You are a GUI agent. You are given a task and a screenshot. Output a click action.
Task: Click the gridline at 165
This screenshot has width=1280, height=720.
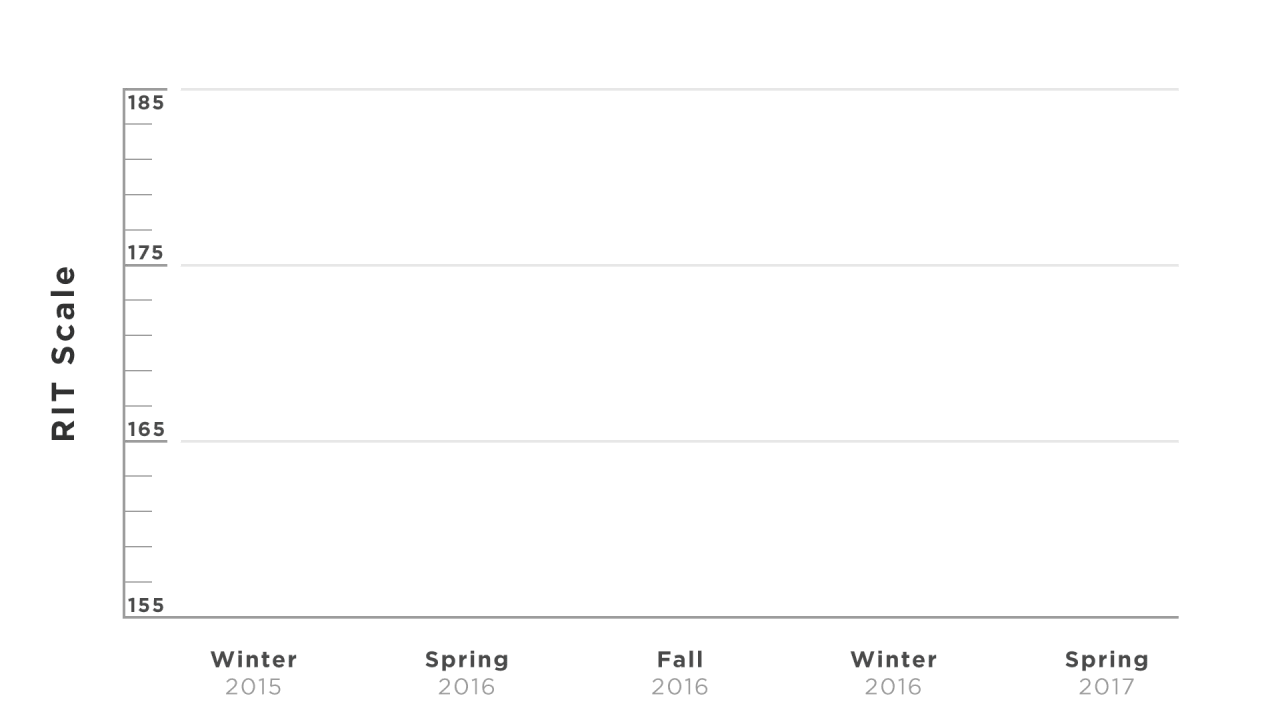(680, 441)
